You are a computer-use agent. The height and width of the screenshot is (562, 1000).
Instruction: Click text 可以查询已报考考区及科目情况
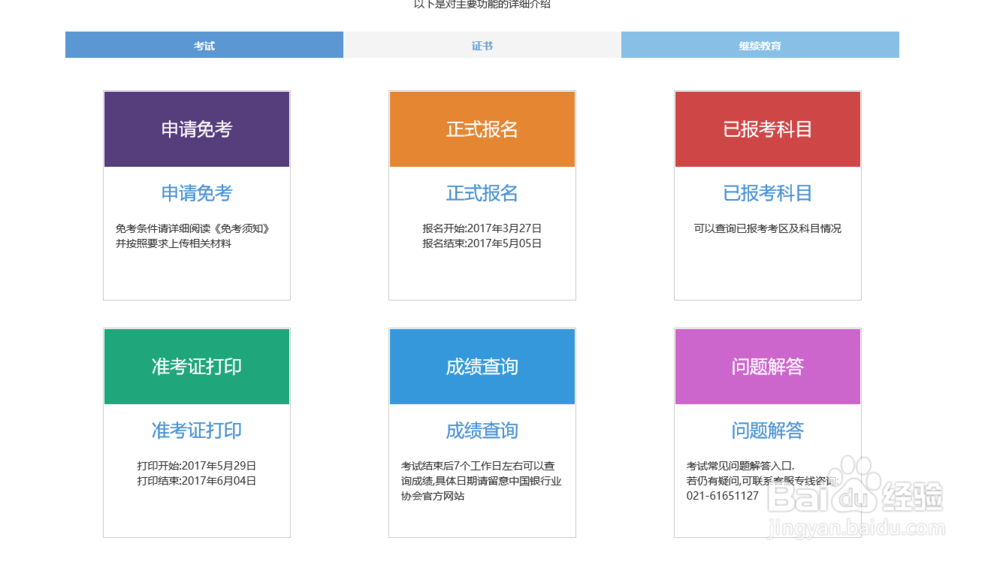pyautogui.click(x=767, y=228)
